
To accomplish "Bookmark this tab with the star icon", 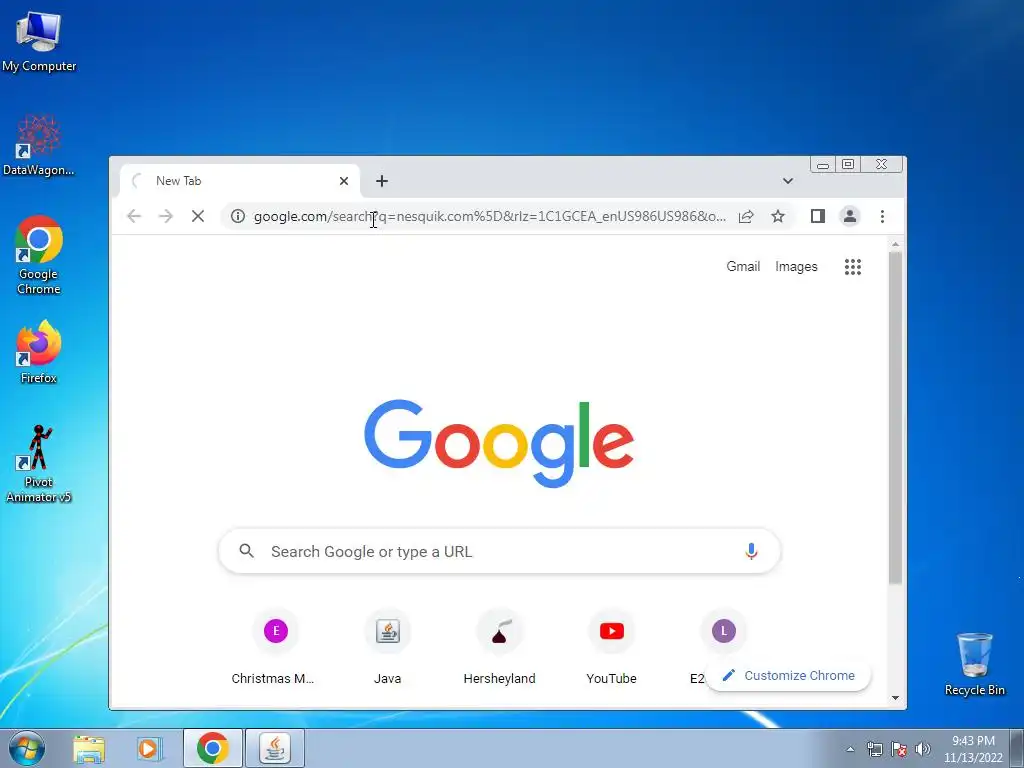I will 778,216.
